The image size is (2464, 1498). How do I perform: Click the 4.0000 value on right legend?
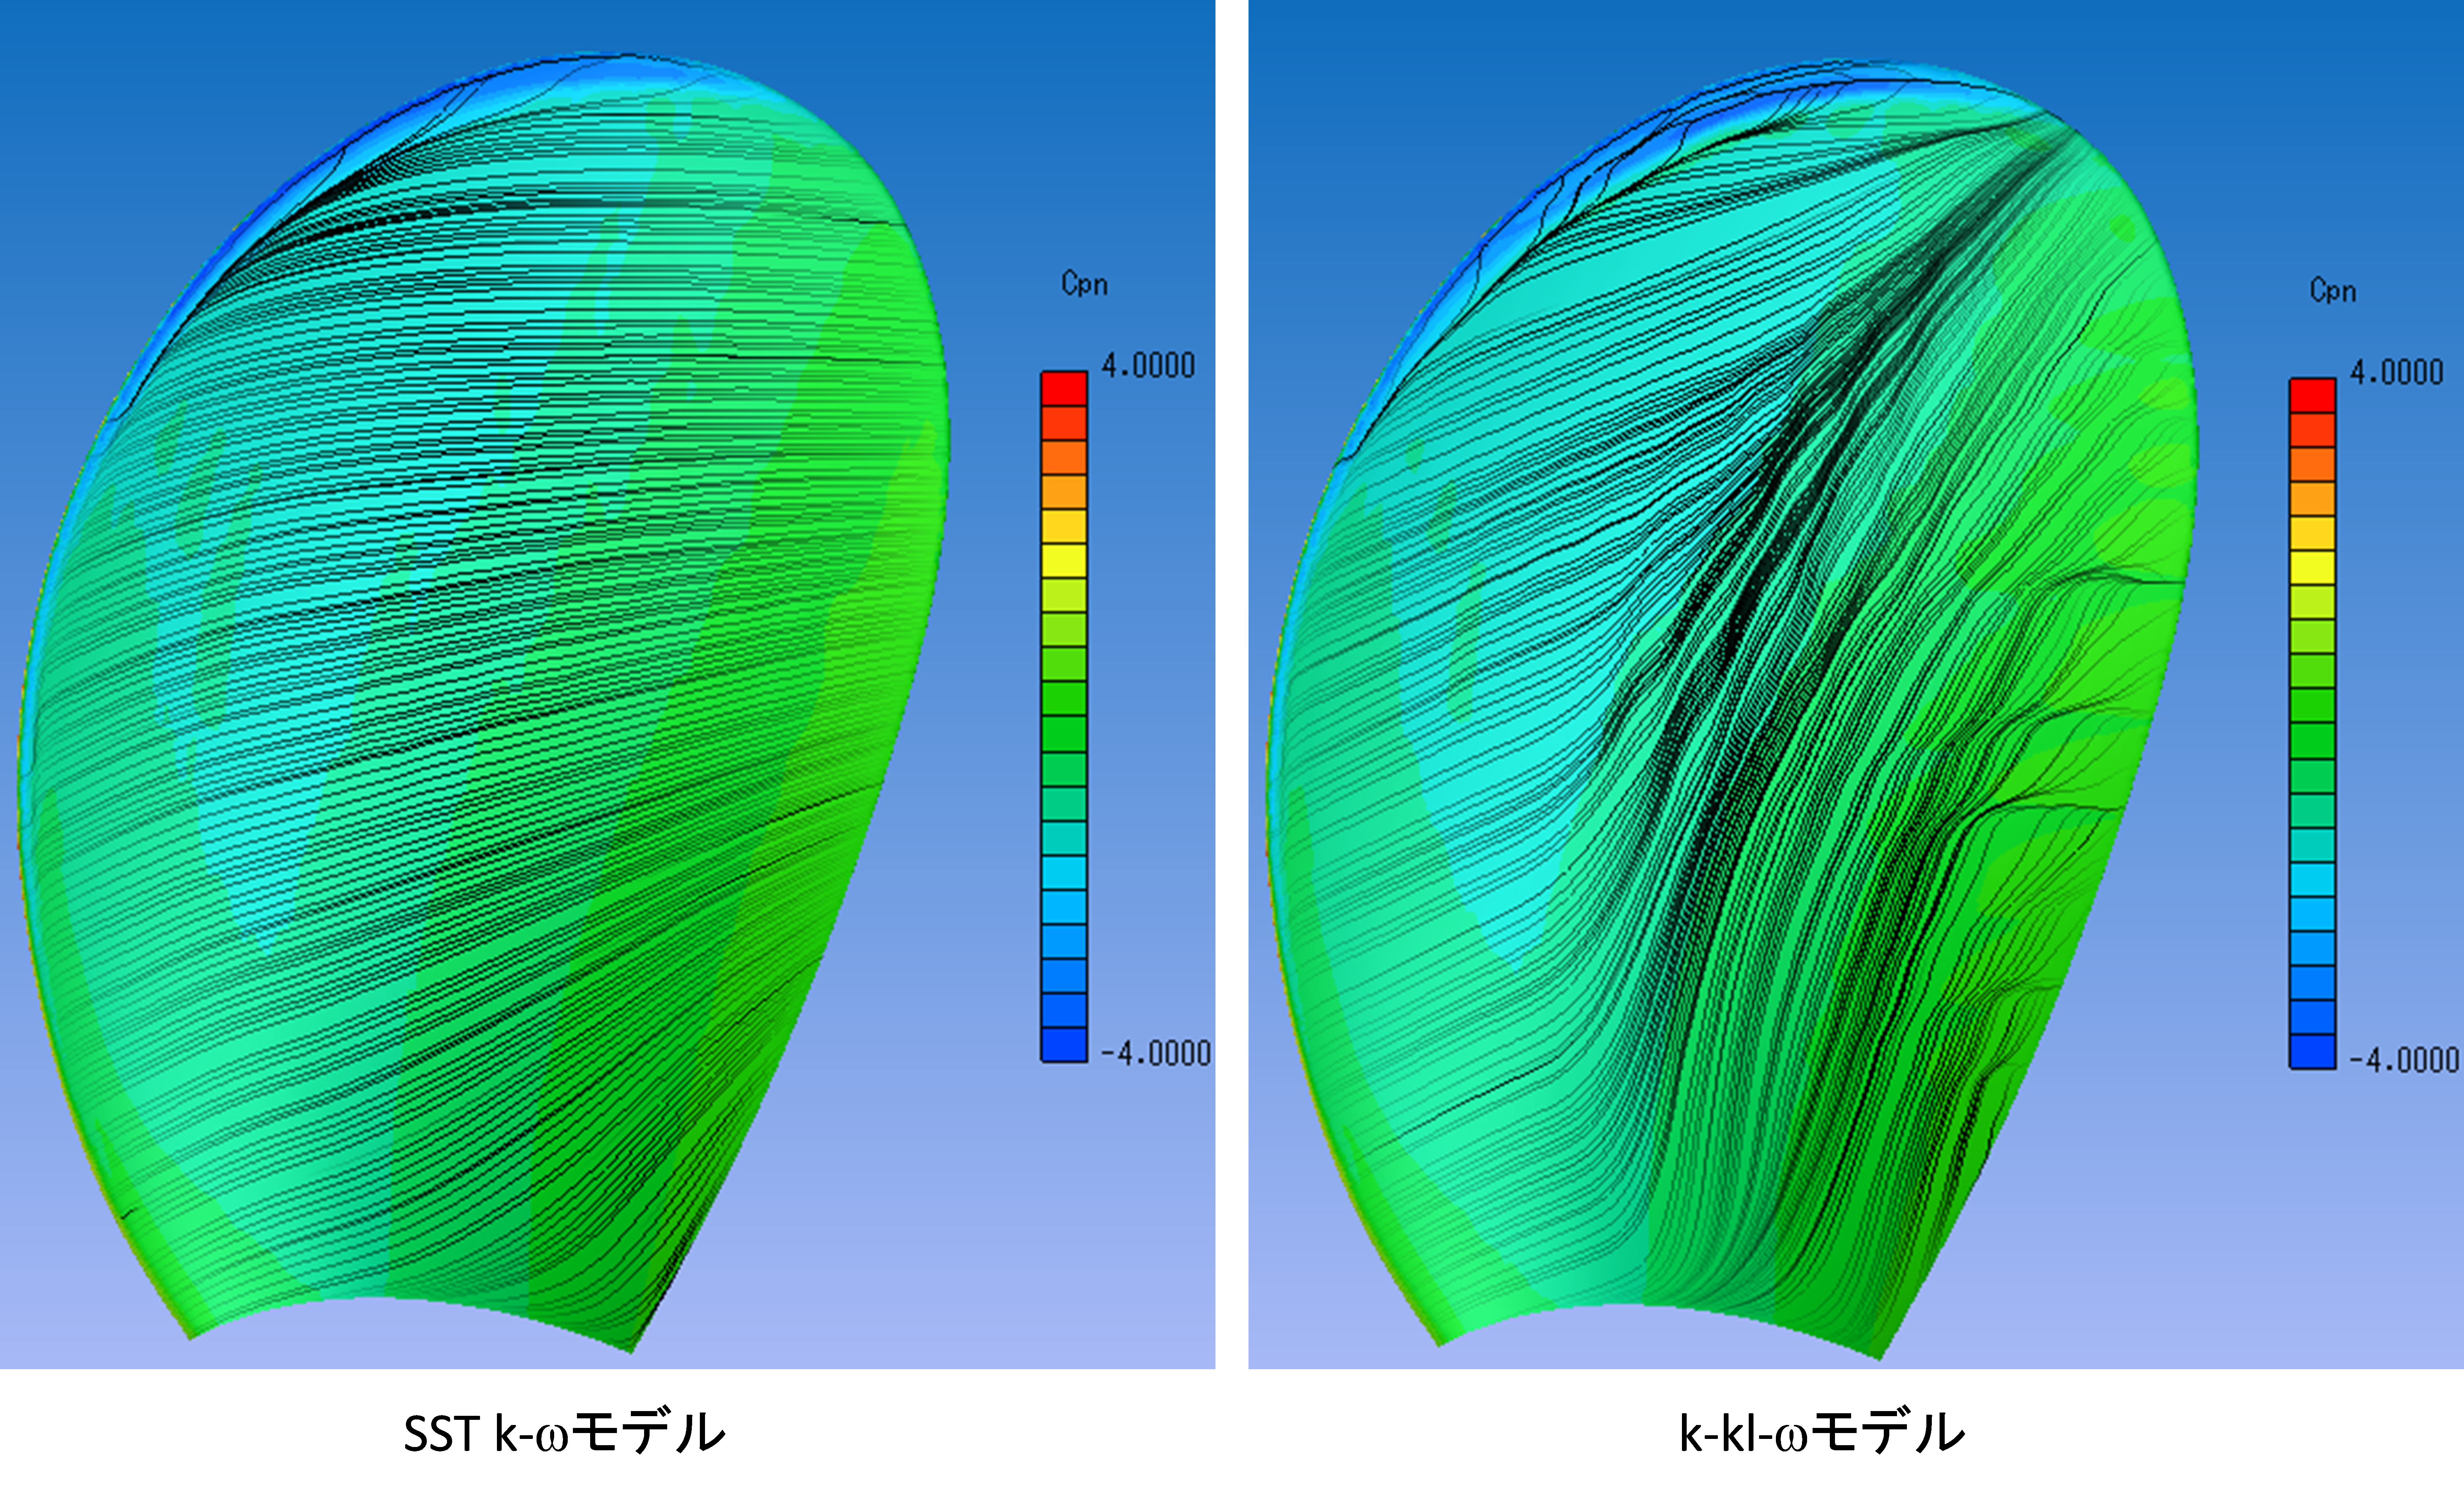(x=2396, y=373)
